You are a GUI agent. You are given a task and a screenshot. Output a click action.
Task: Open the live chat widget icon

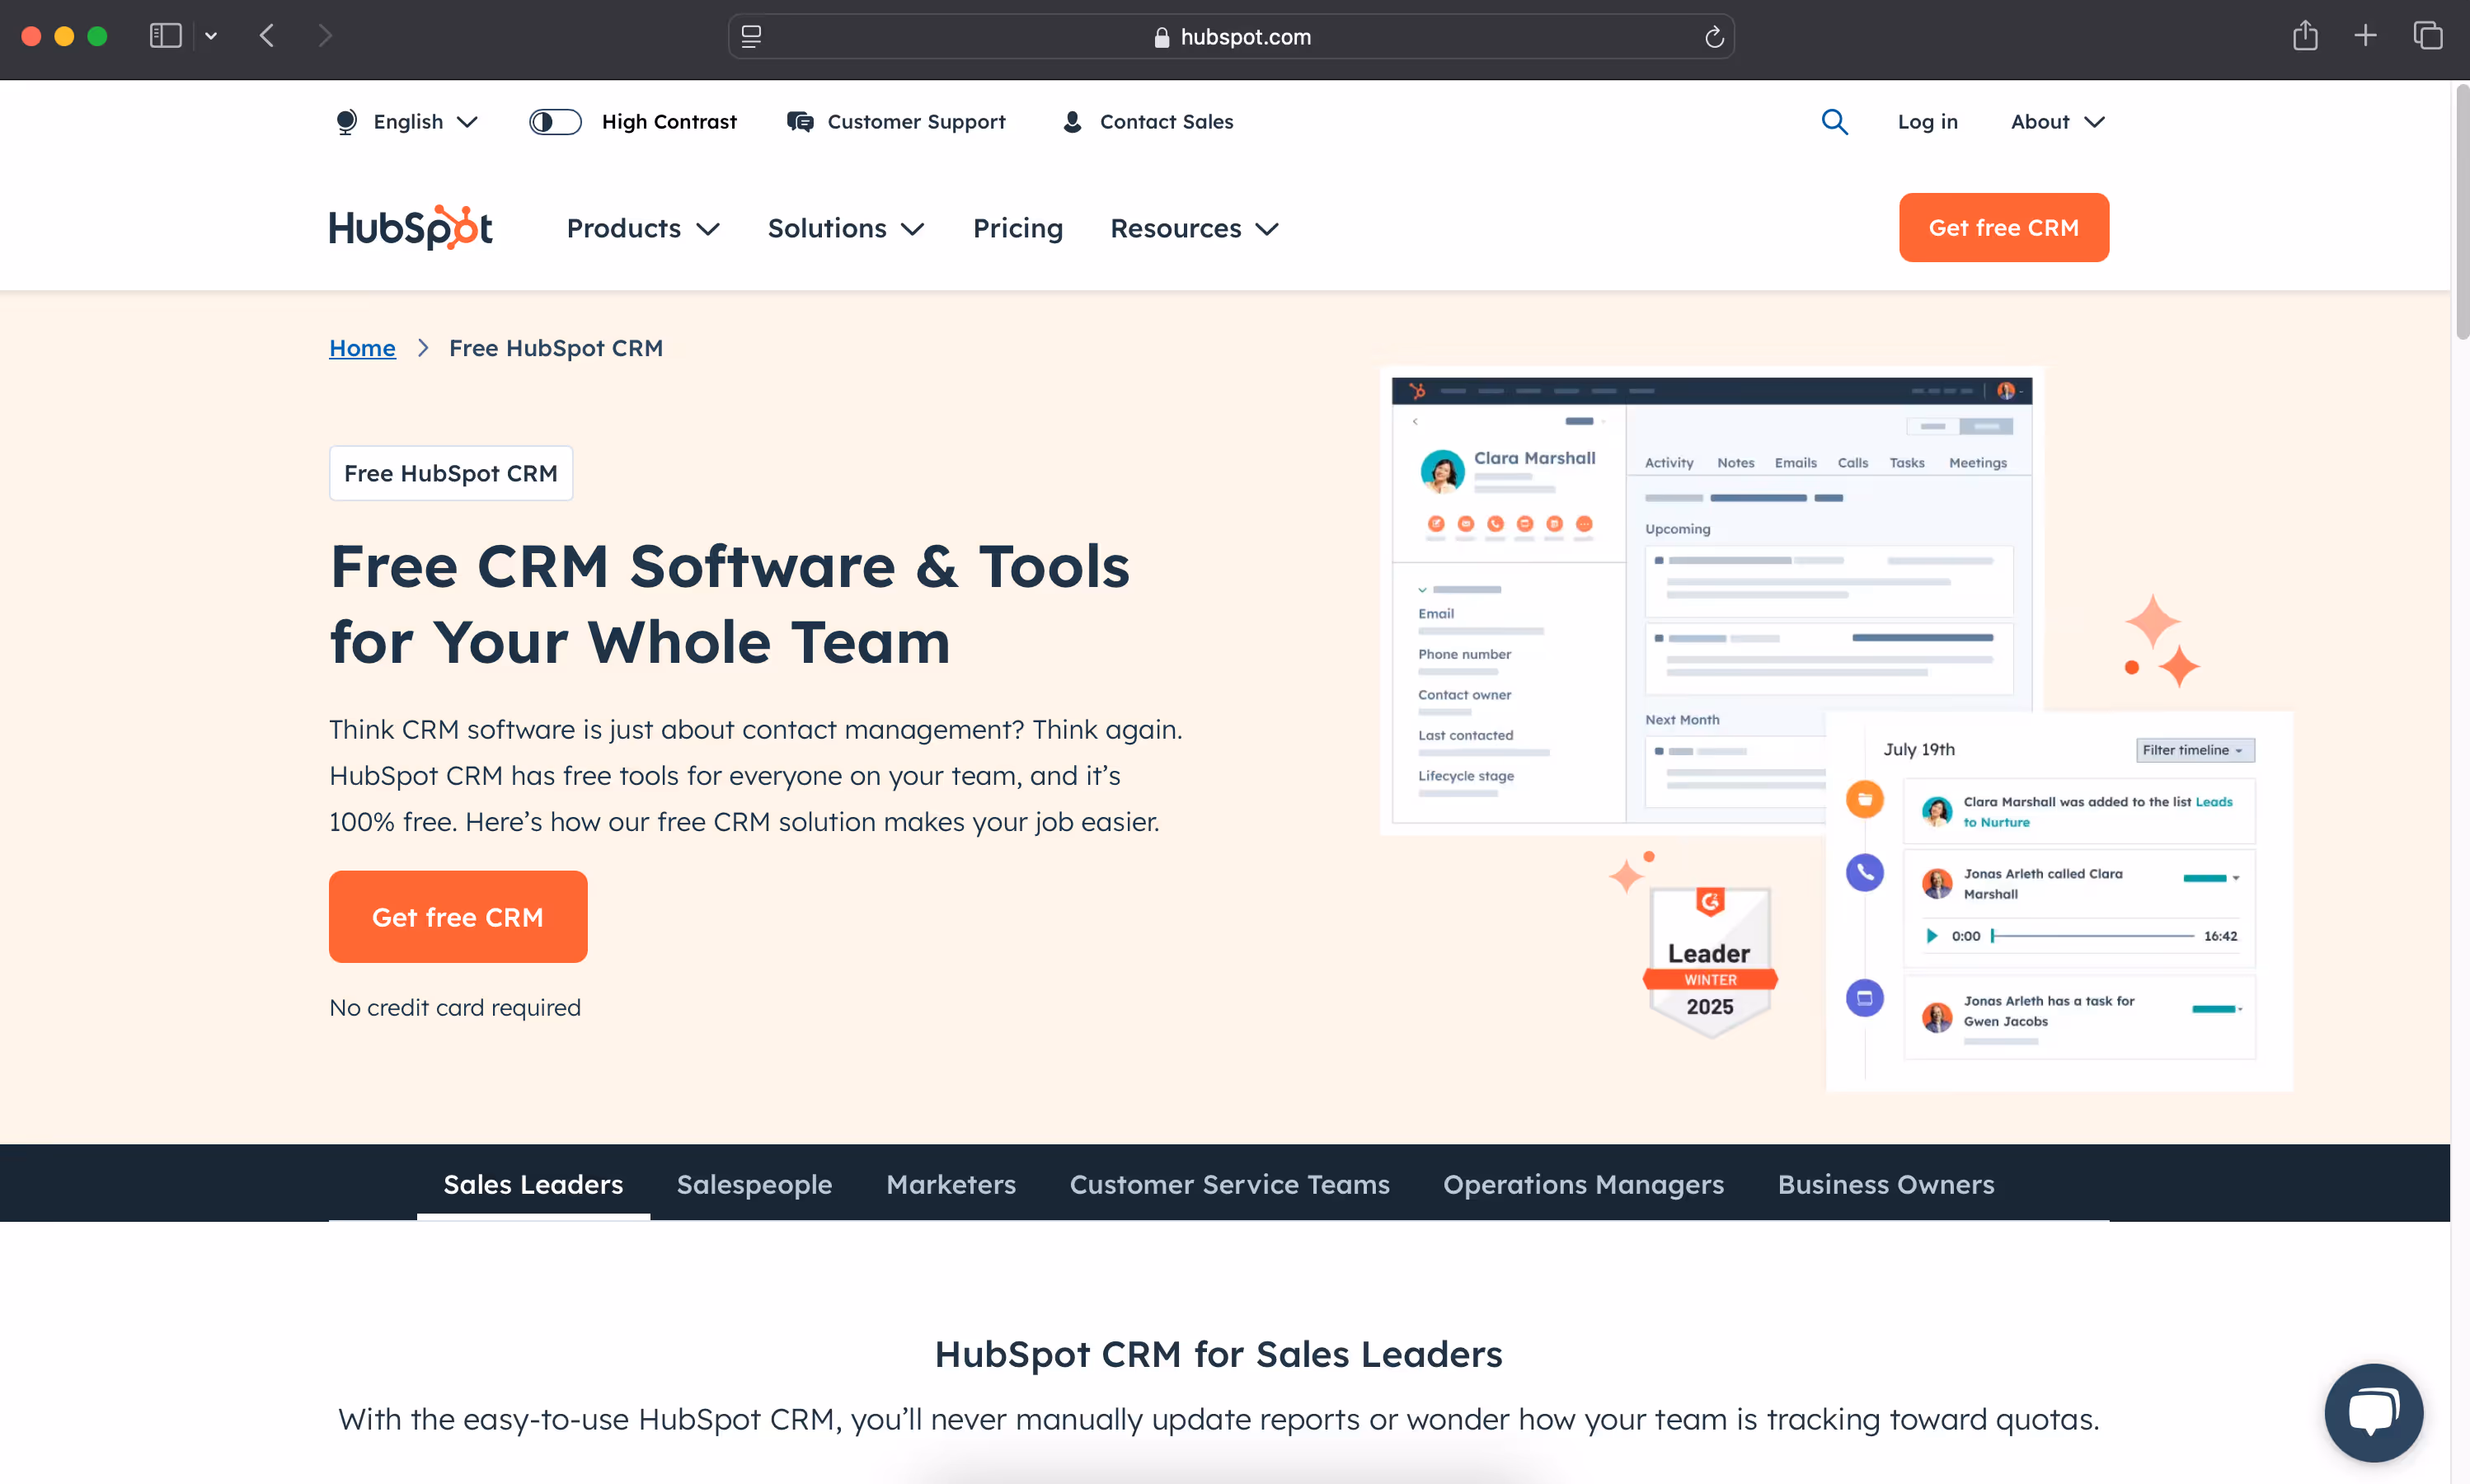[x=2373, y=1412]
